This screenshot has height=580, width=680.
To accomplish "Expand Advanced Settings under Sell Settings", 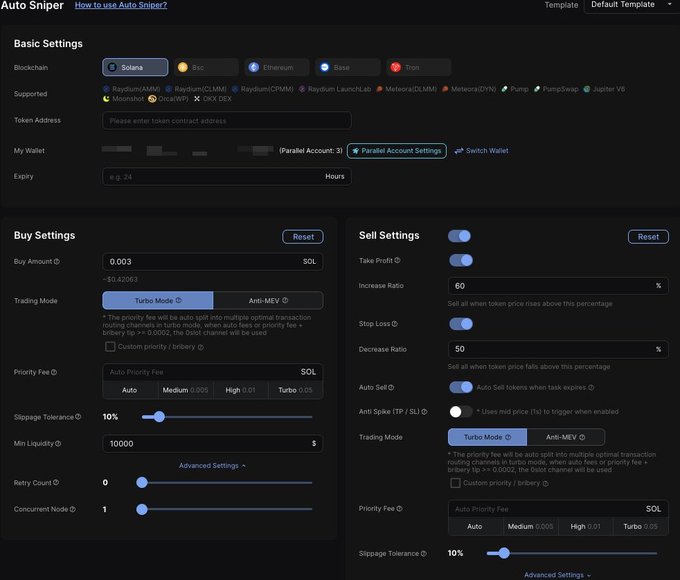I will click(557, 575).
